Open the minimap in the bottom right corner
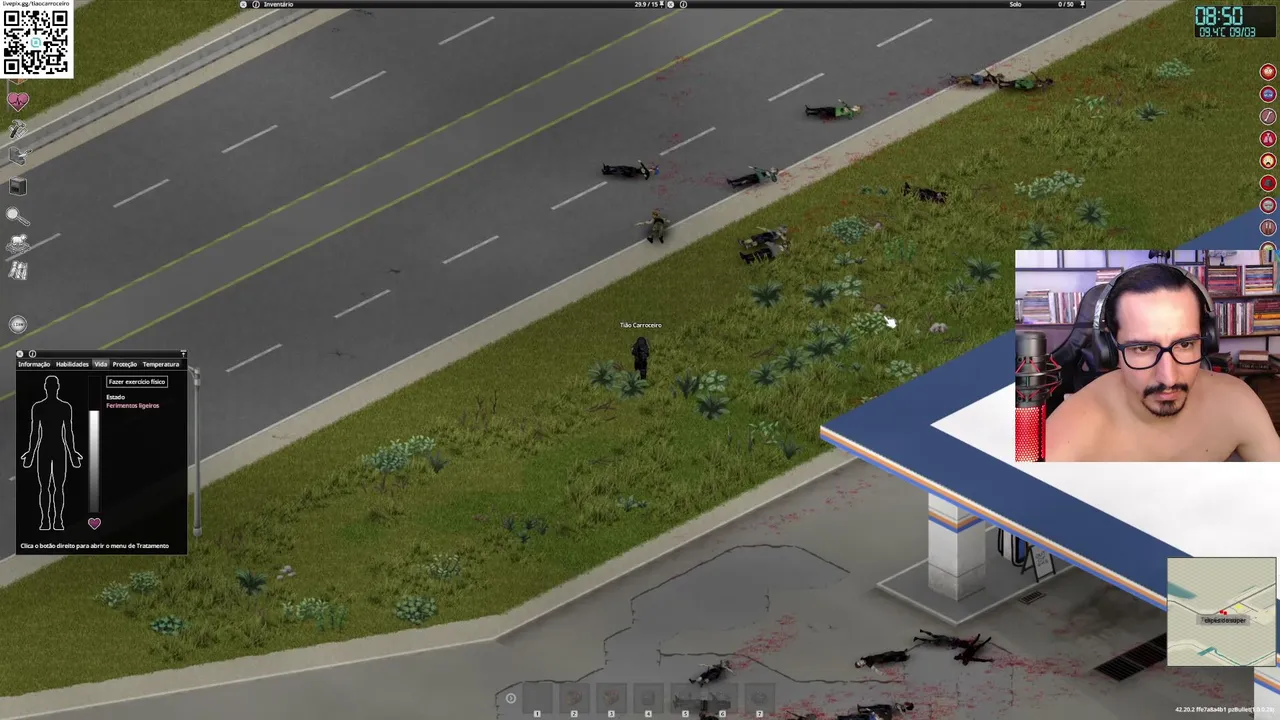Screen dimensions: 1280x720 [1221, 612]
